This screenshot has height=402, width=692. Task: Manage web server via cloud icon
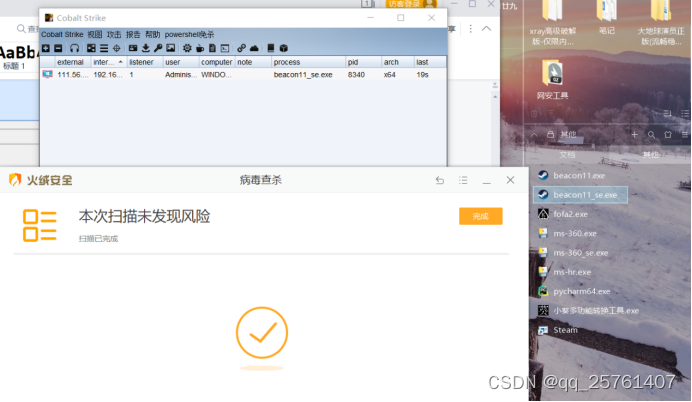[x=254, y=48]
